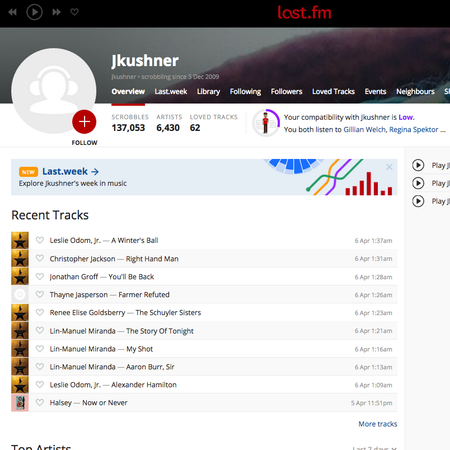Open album art for The Schuyler Sisters

tap(20, 312)
